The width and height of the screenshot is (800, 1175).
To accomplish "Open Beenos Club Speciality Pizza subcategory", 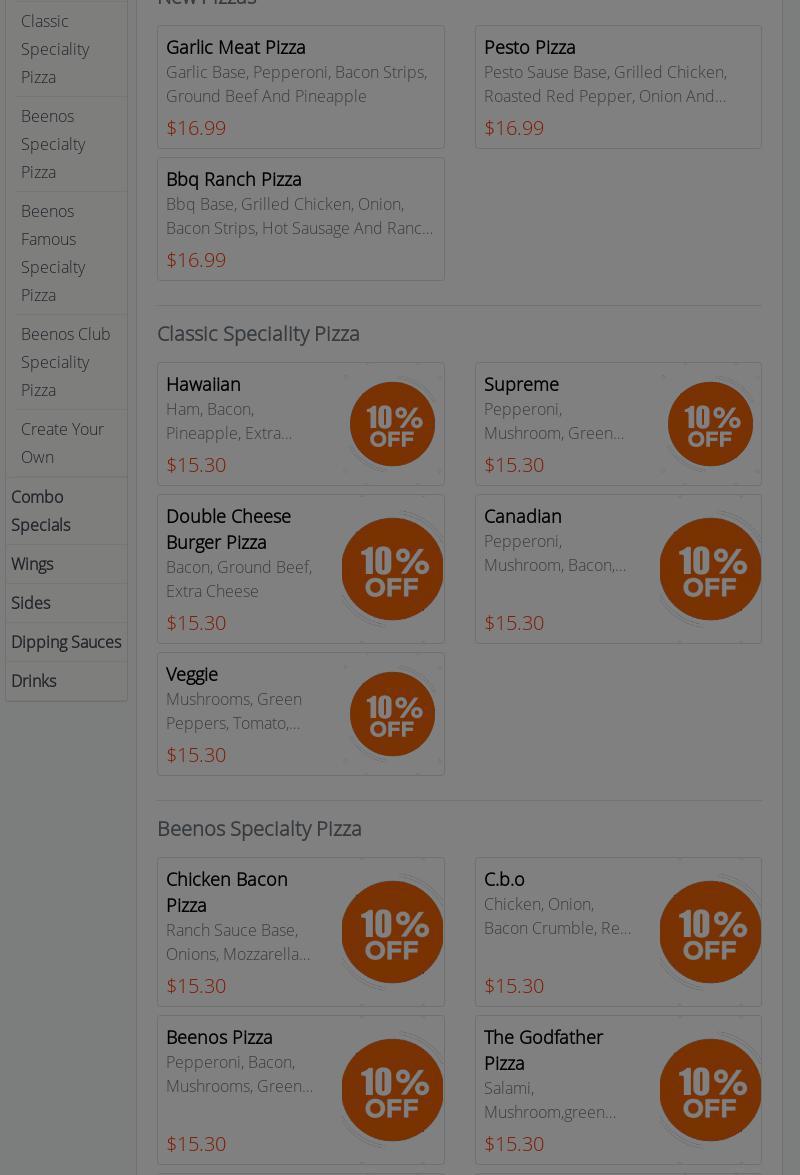I will (65, 362).
